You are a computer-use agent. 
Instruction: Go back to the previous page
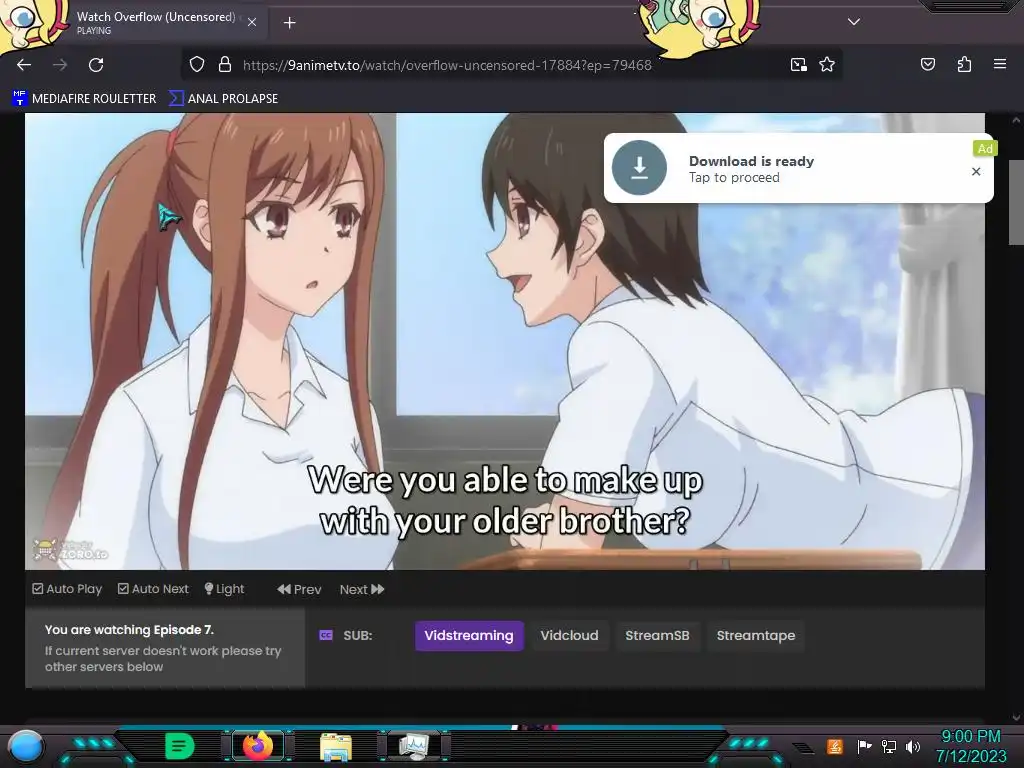coord(24,65)
